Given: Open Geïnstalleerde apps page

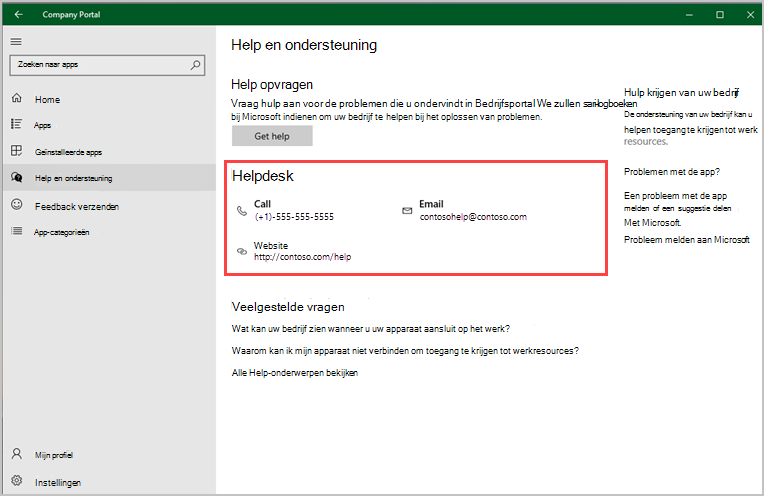Looking at the screenshot, I should 109,152.
